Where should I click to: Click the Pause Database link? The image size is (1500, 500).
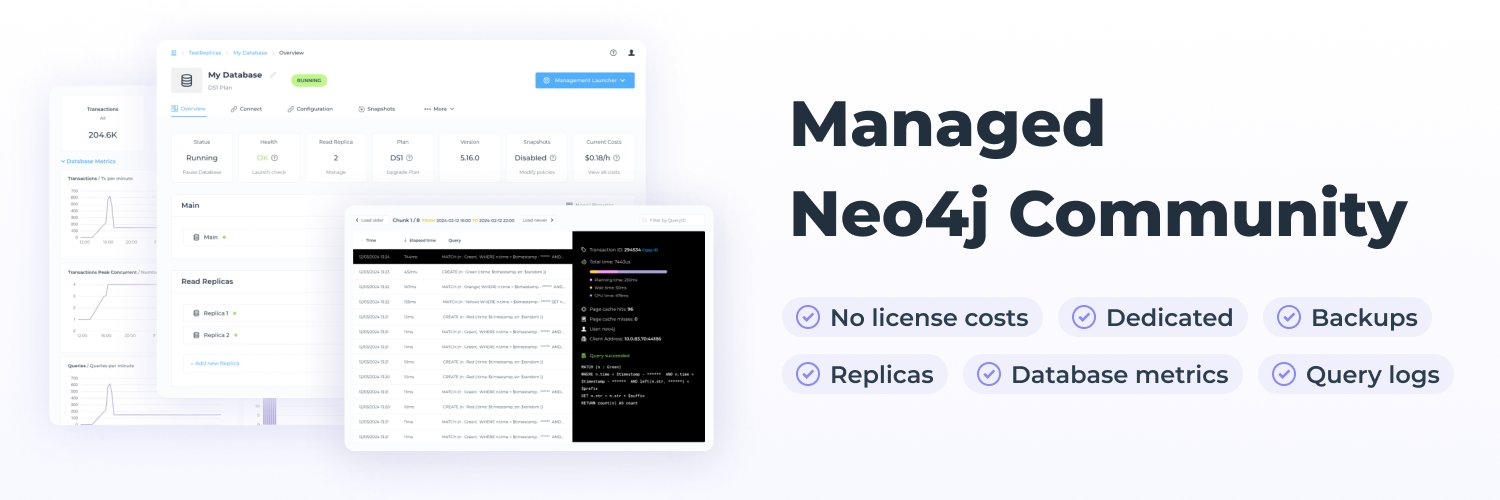pyautogui.click(x=202, y=172)
